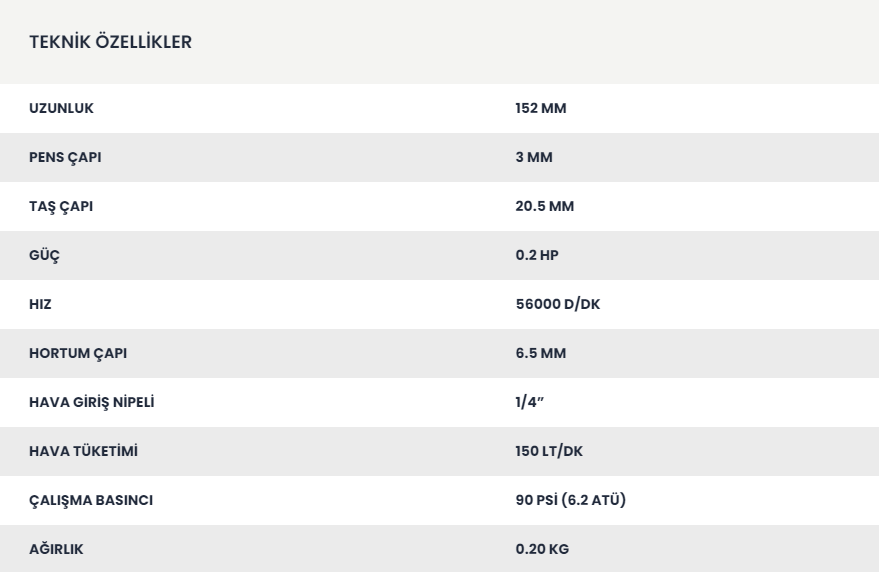Select the GÜÇ row label

pyautogui.click(x=44, y=255)
